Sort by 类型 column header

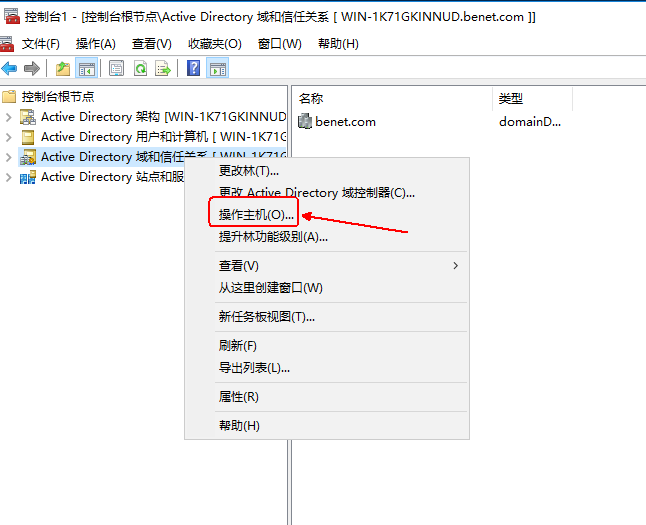(510, 98)
